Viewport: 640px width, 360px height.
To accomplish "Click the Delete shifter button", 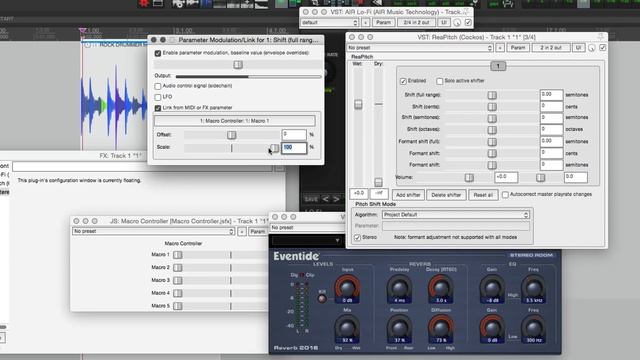I will pos(446,195).
